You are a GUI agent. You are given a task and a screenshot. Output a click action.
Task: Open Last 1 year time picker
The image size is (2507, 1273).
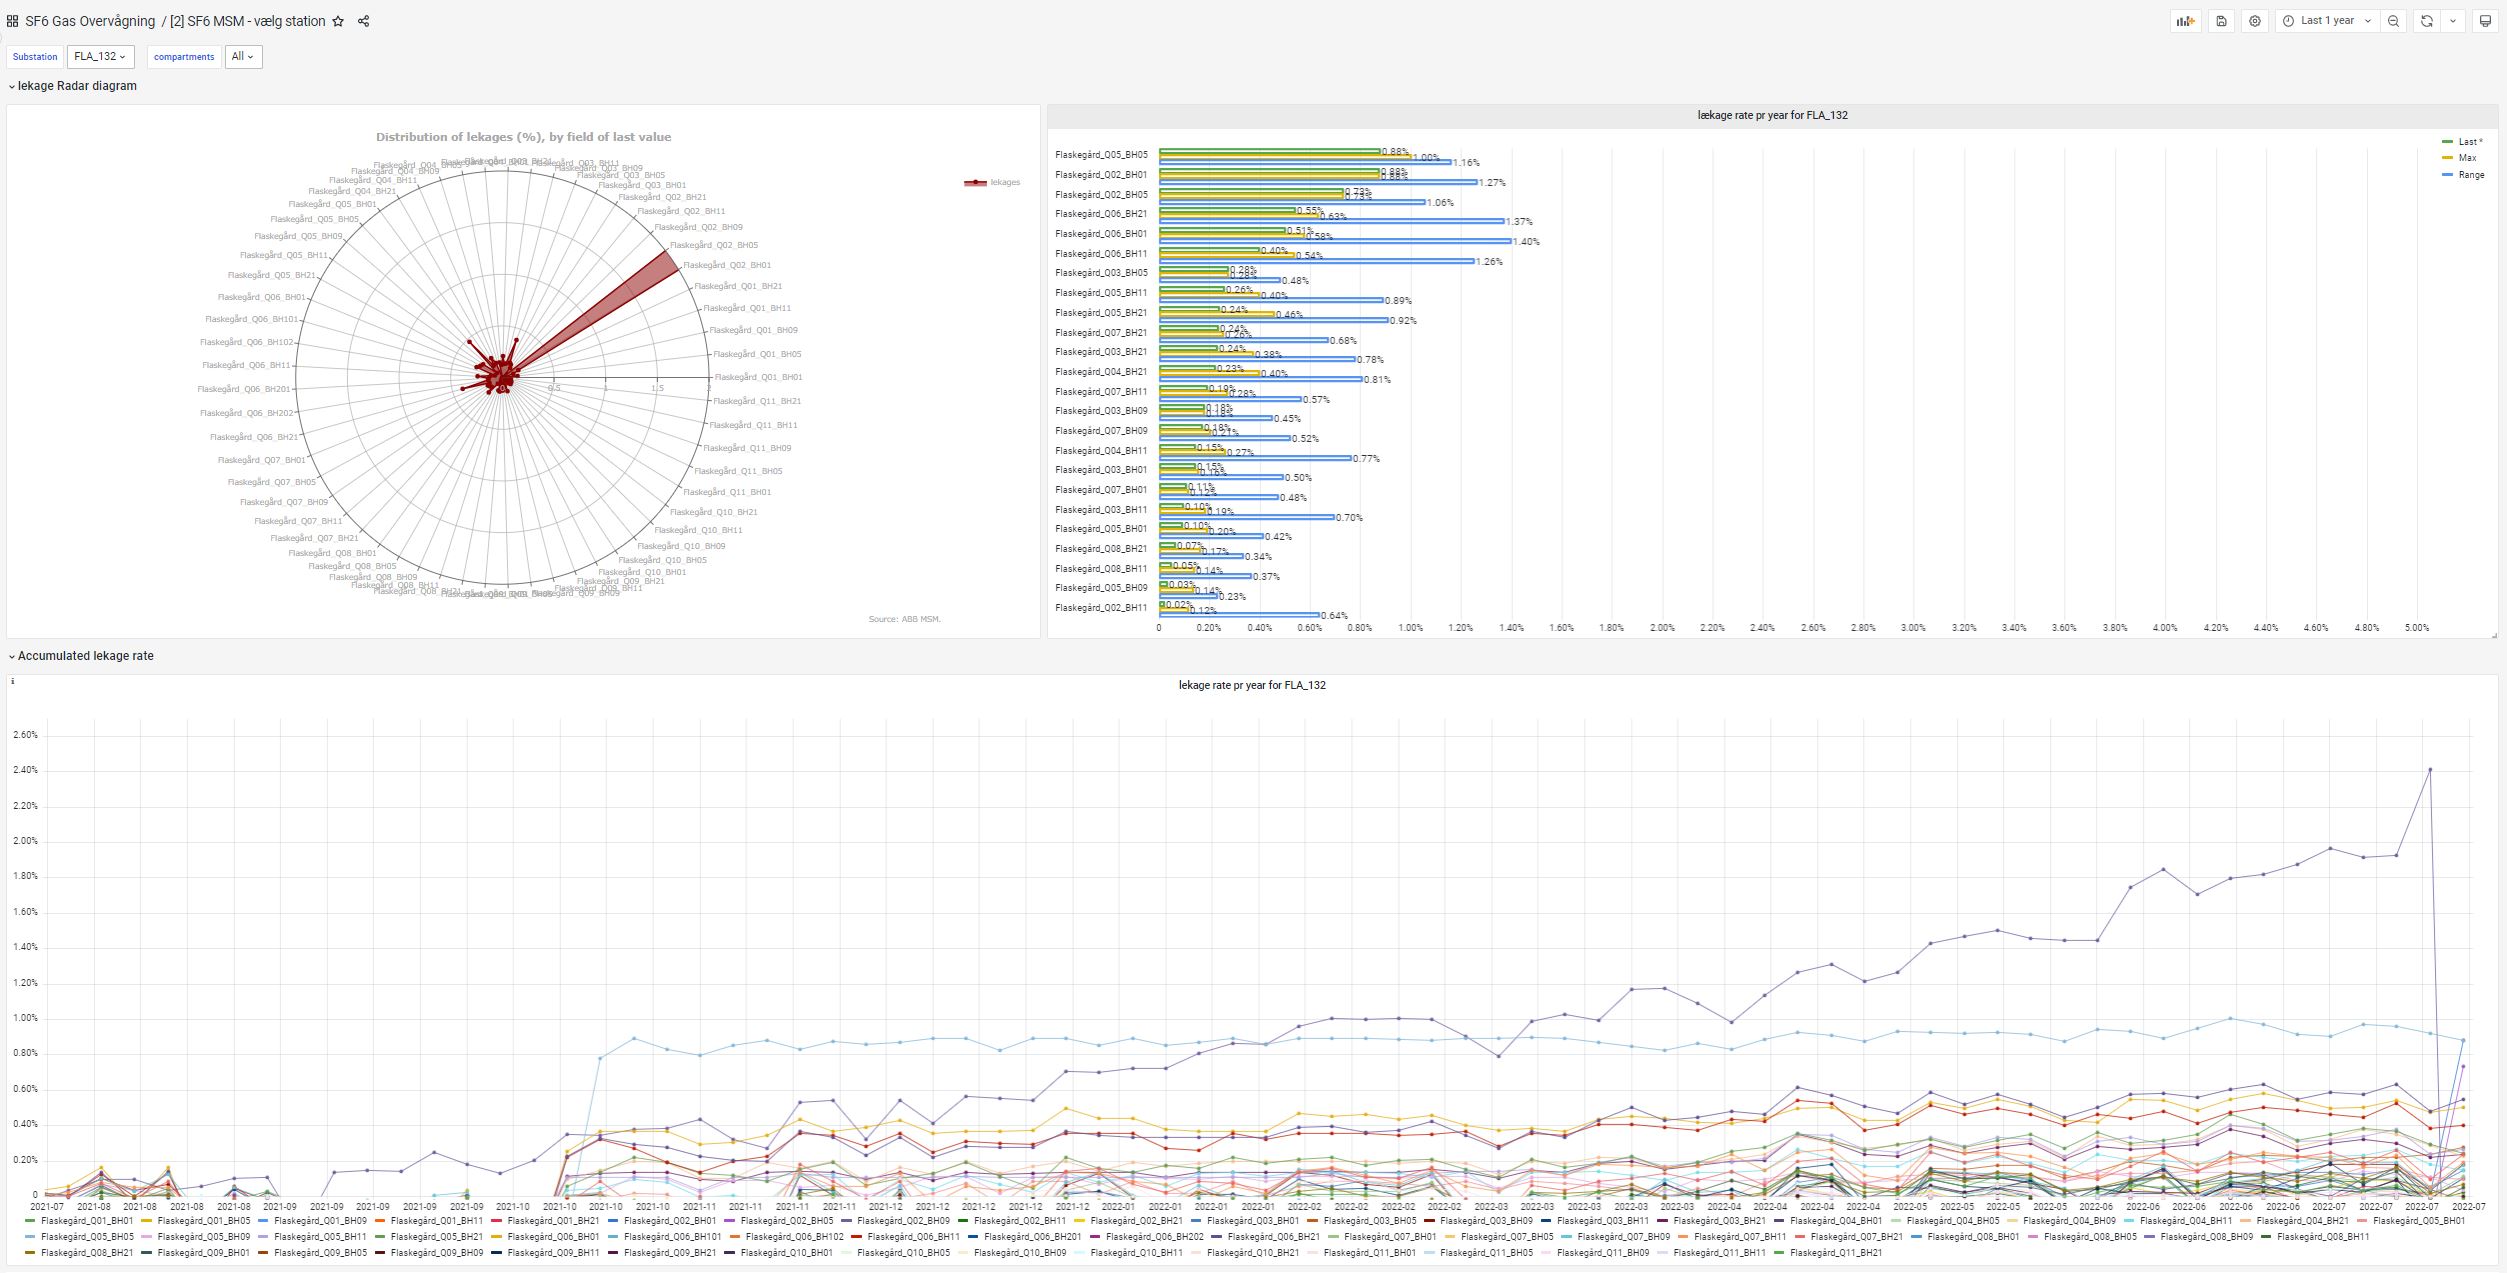(2326, 21)
